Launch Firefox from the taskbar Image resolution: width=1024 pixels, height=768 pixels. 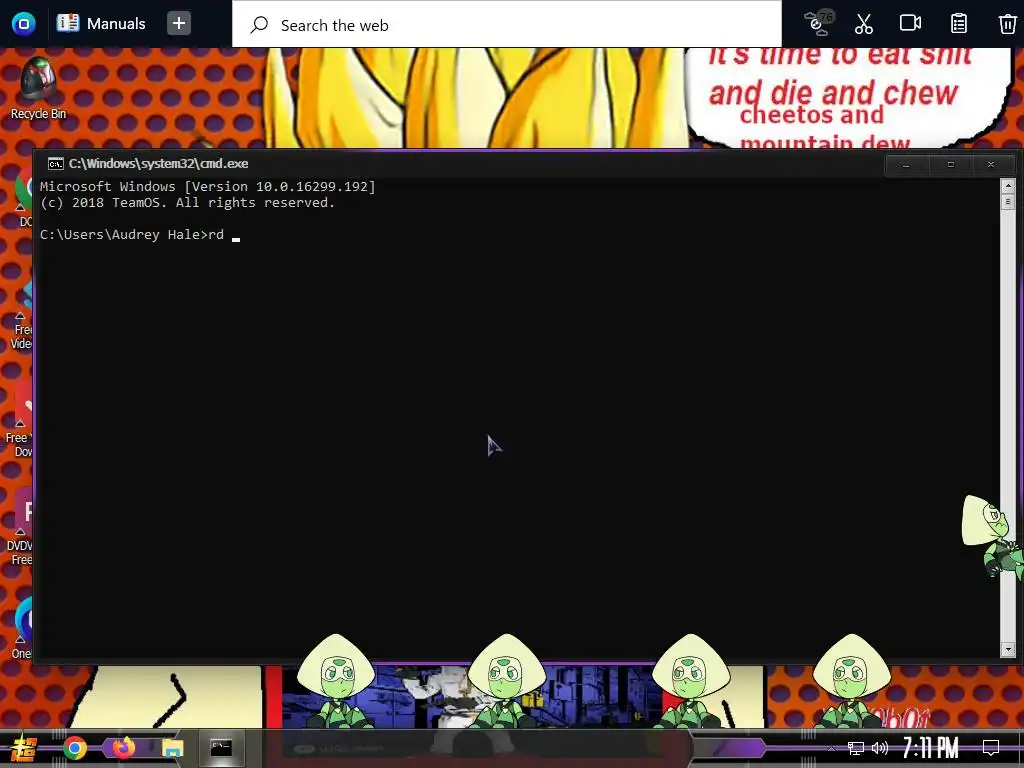click(x=123, y=747)
